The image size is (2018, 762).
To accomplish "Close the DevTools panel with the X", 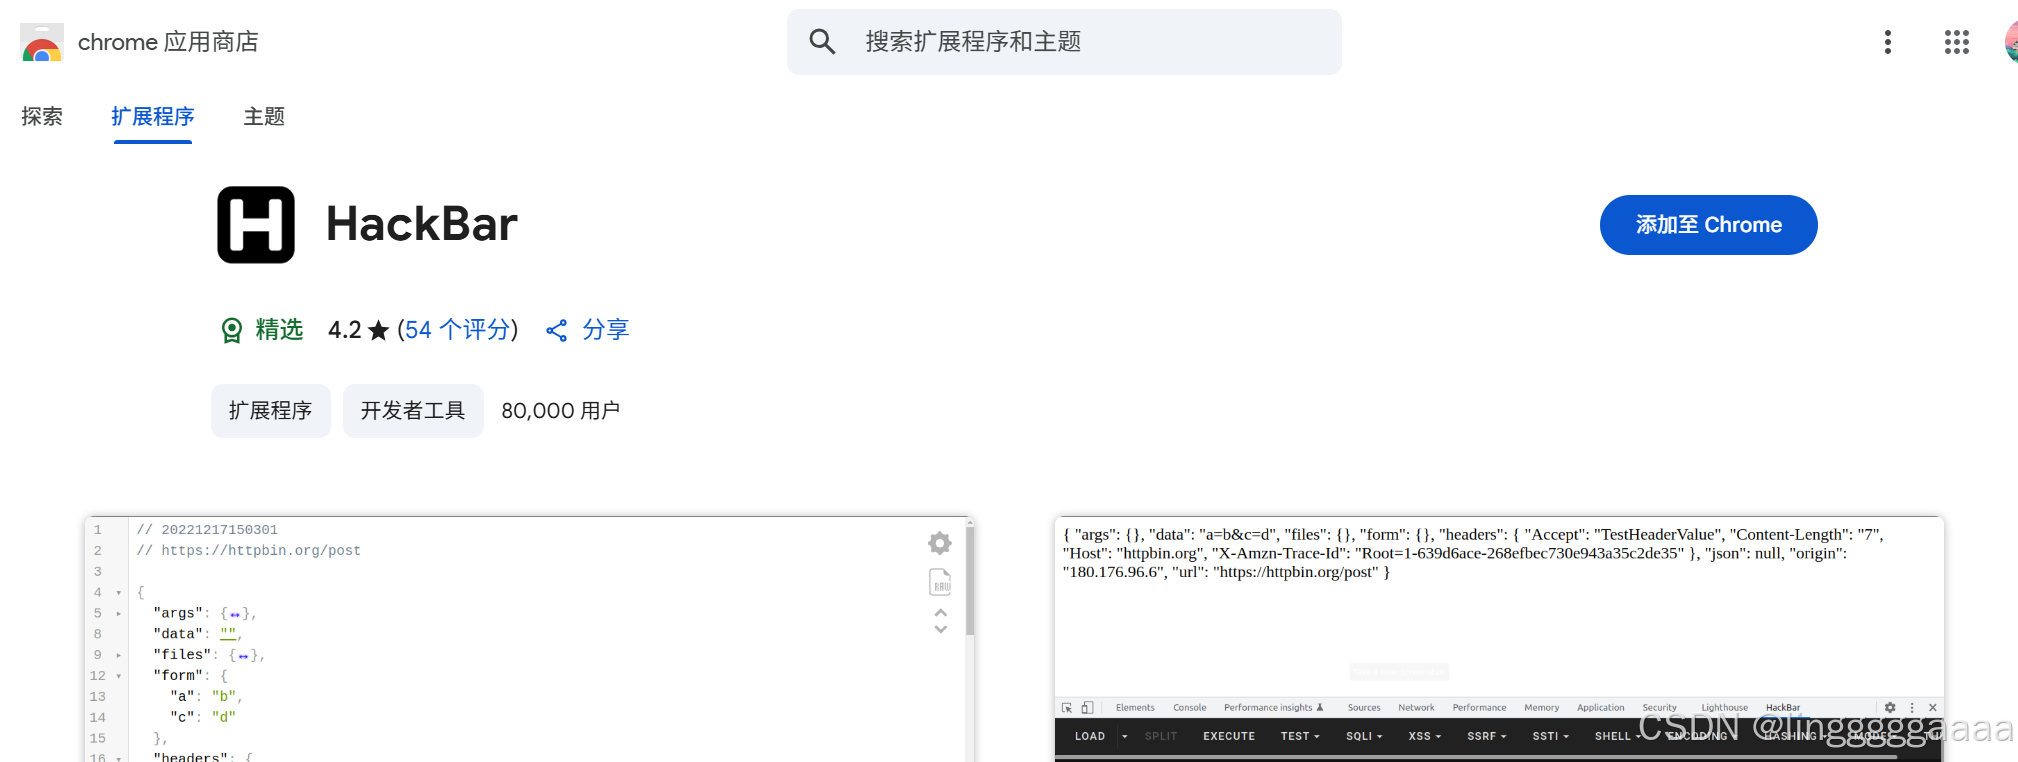I will point(1933,707).
